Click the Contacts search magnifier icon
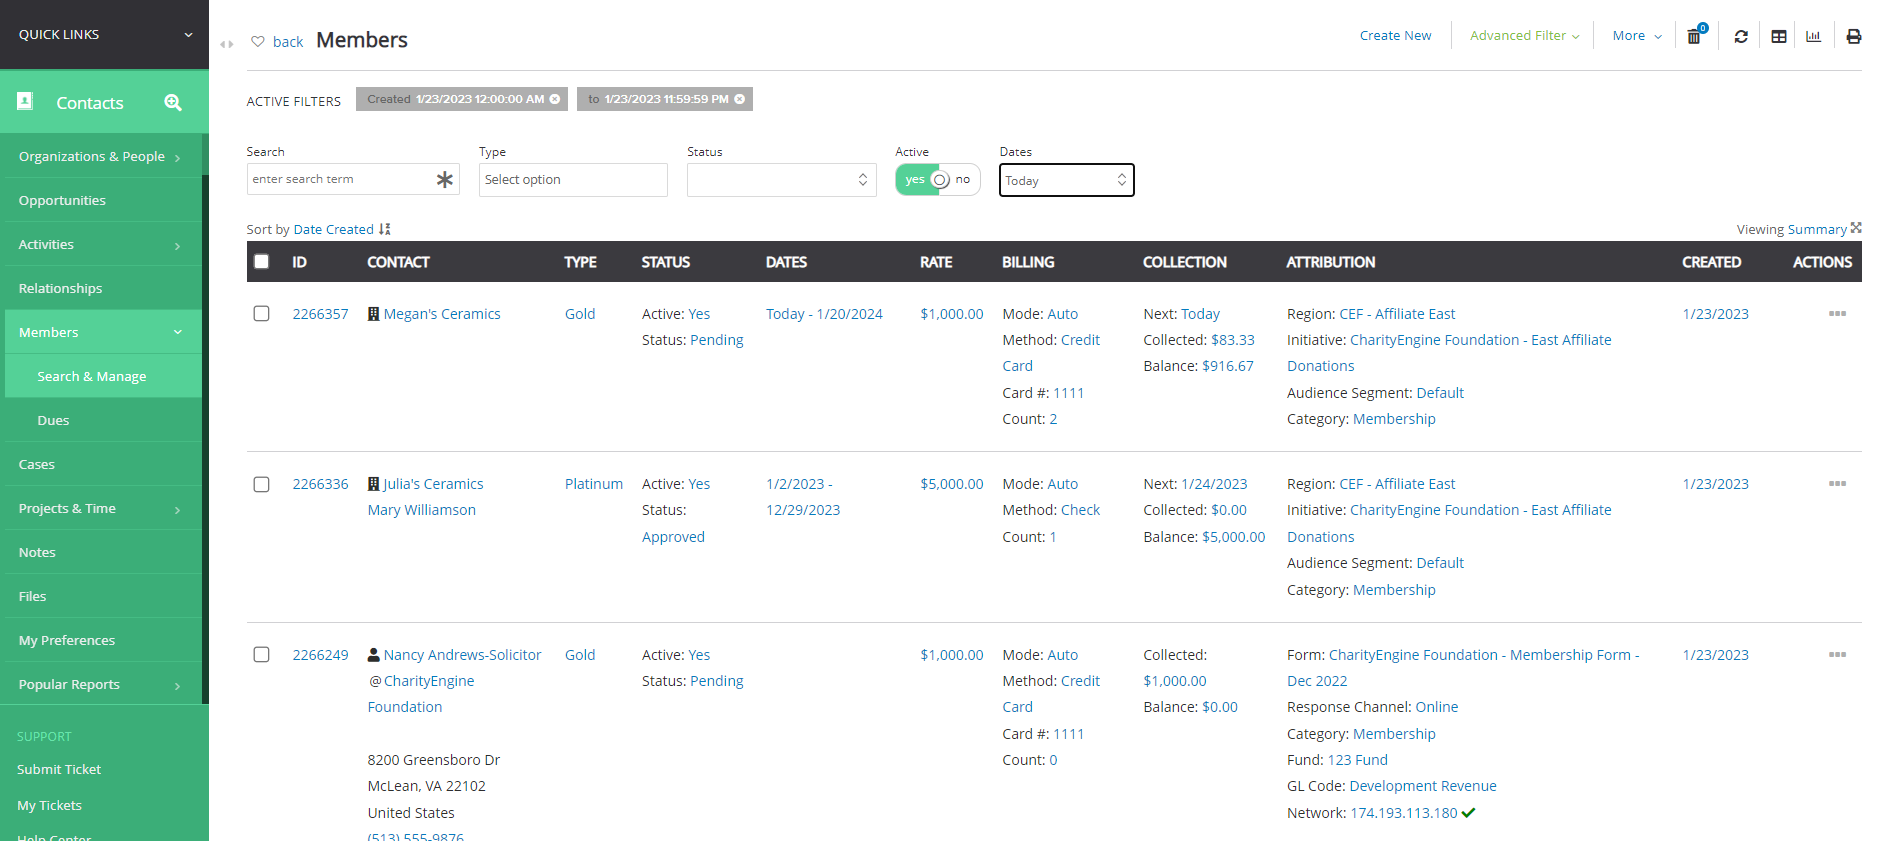This screenshot has width=1883, height=841. tap(173, 102)
